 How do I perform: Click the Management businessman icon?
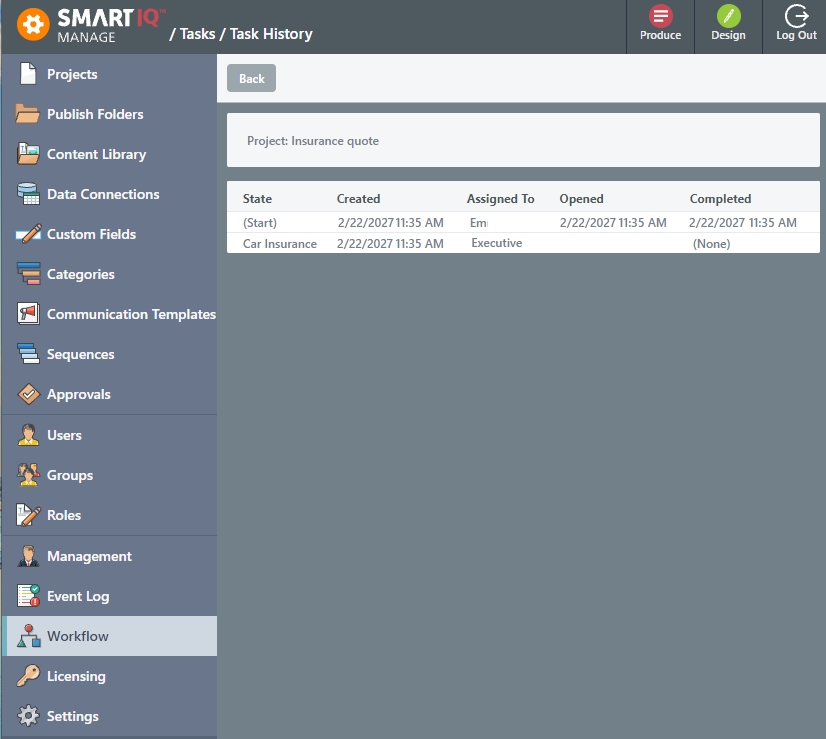pyautogui.click(x=28, y=556)
